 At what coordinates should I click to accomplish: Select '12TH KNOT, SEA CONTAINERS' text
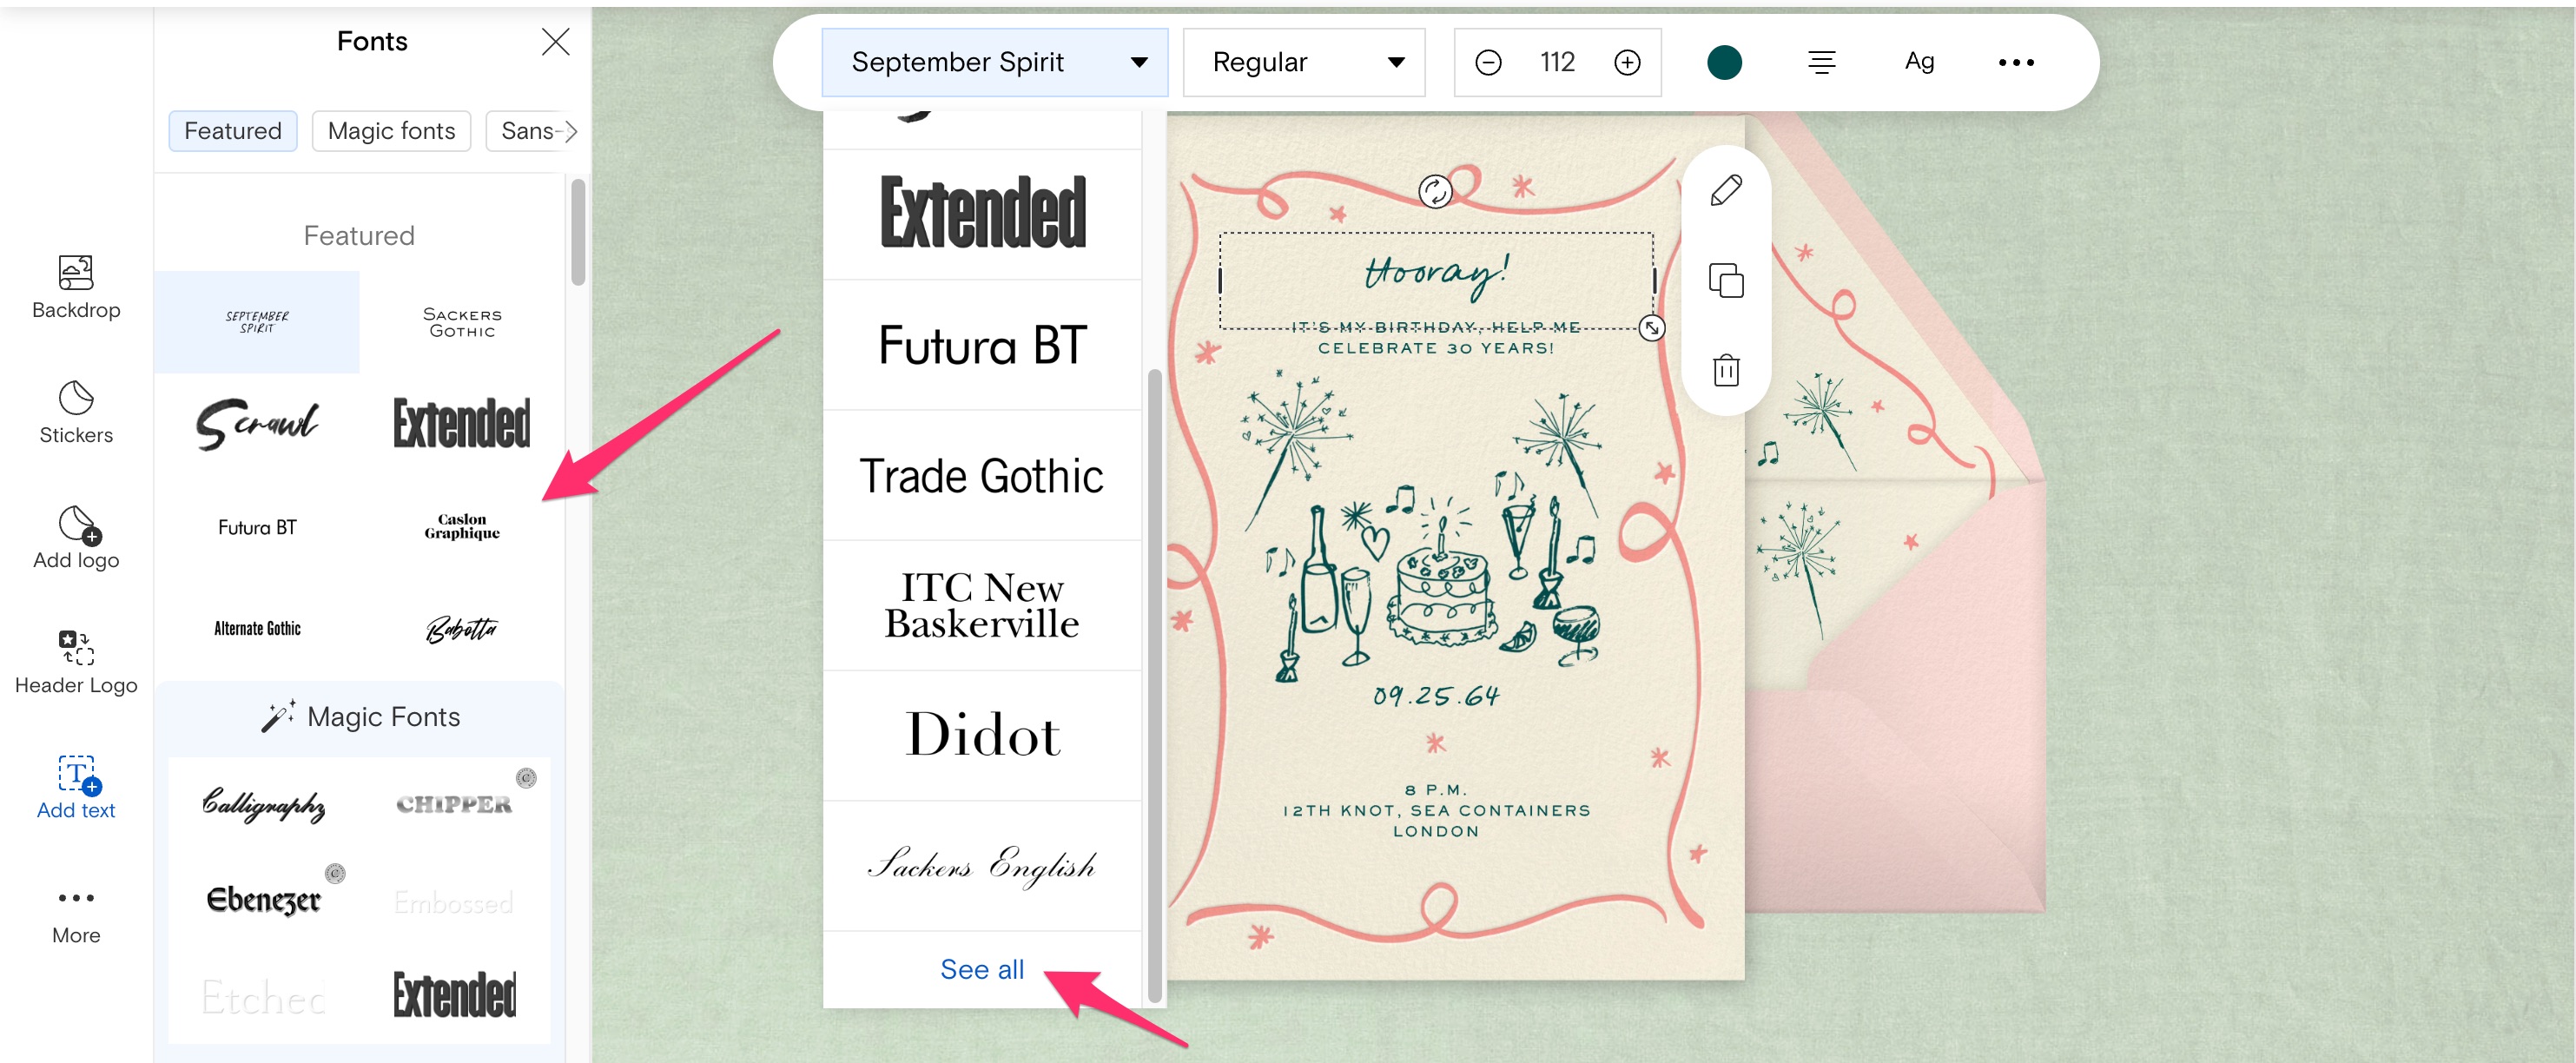1436,810
